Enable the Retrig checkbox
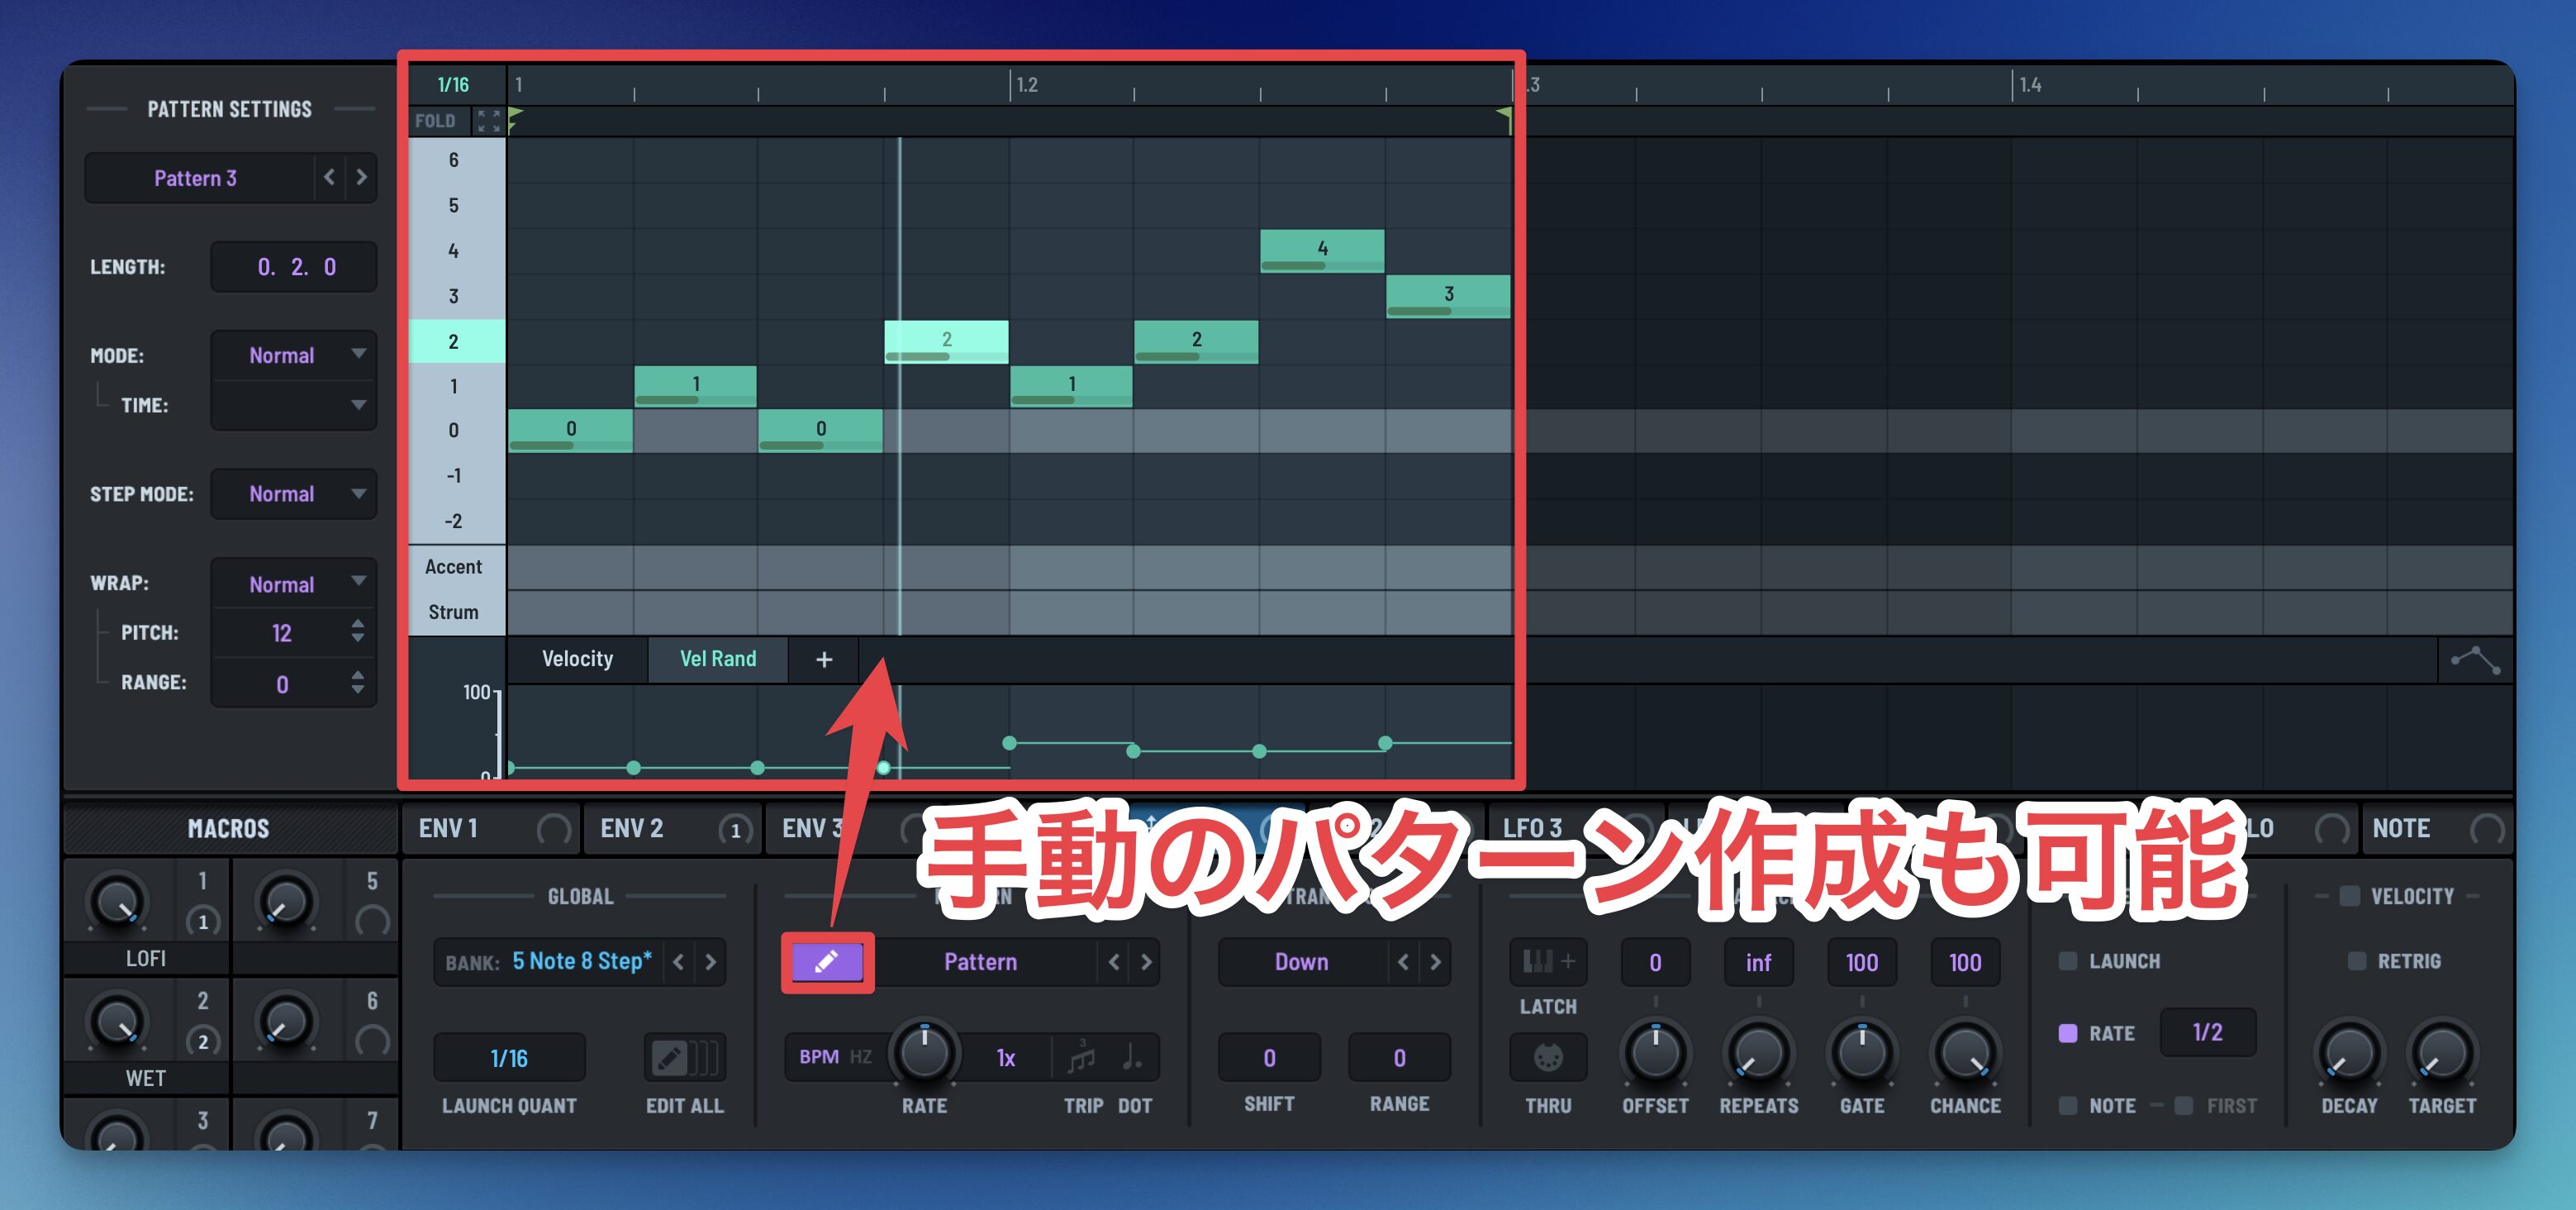The width and height of the screenshot is (2576, 1210). point(2357,961)
